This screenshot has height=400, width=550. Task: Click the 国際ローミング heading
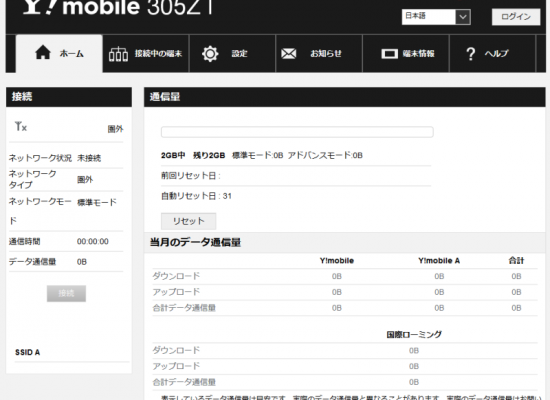pos(414,334)
